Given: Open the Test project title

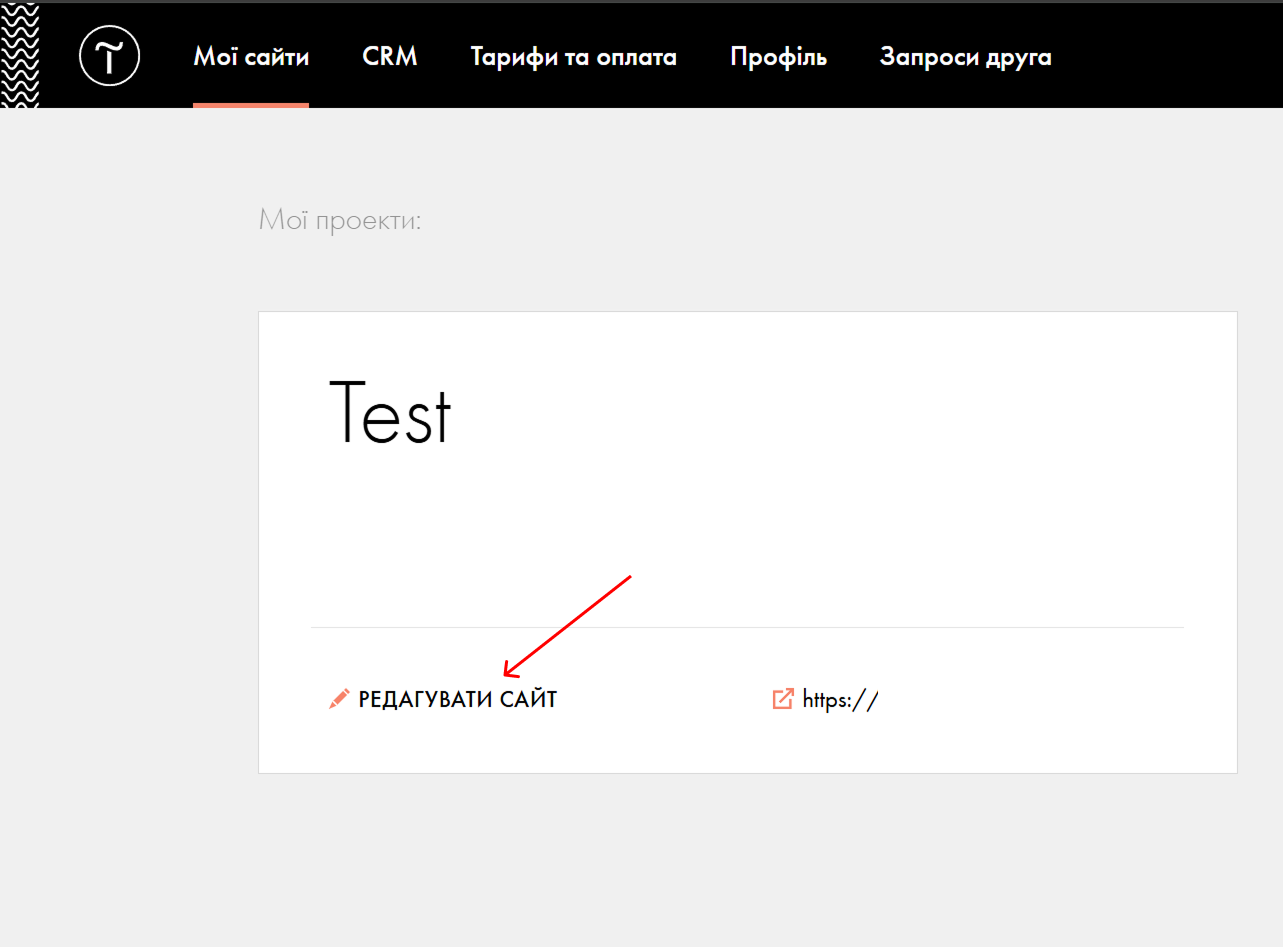Looking at the screenshot, I should [390, 413].
